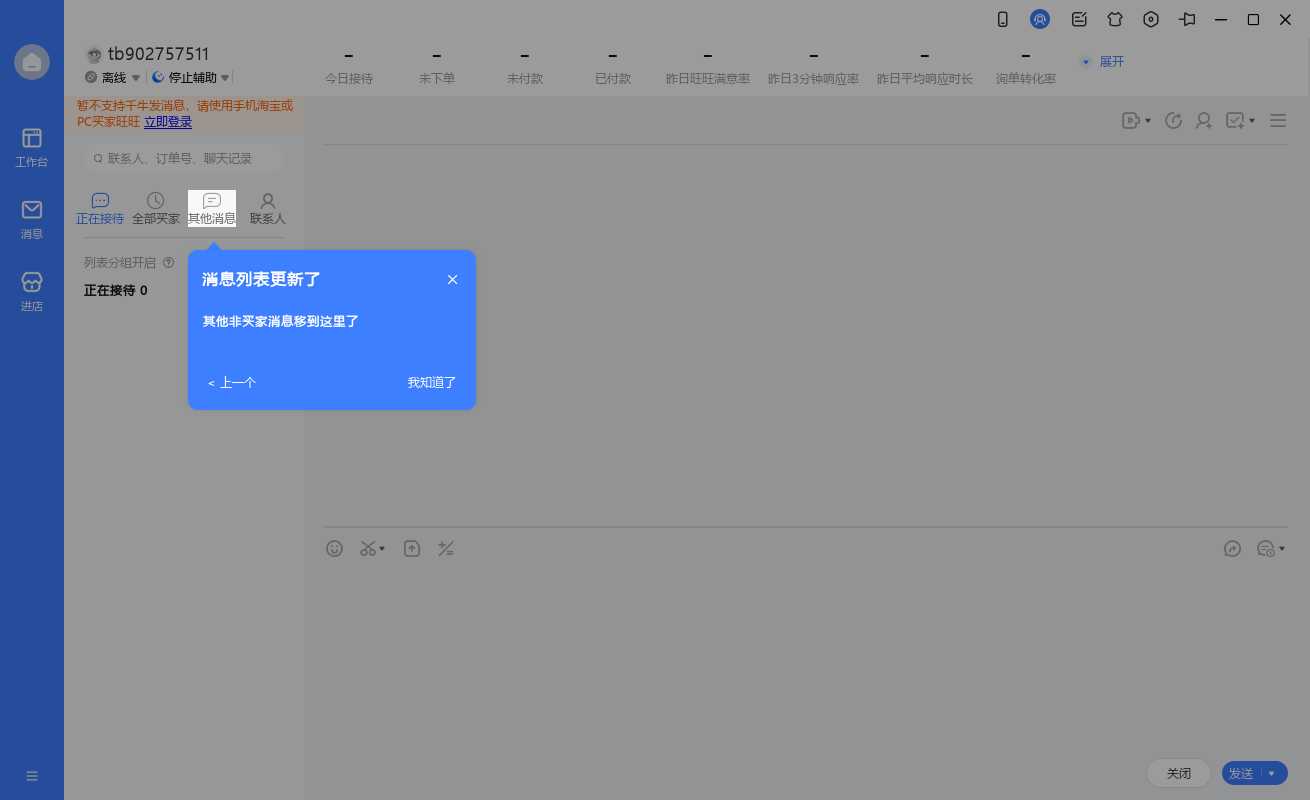Click the 立即登录 link
The height and width of the screenshot is (800, 1310).
(x=168, y=122)
